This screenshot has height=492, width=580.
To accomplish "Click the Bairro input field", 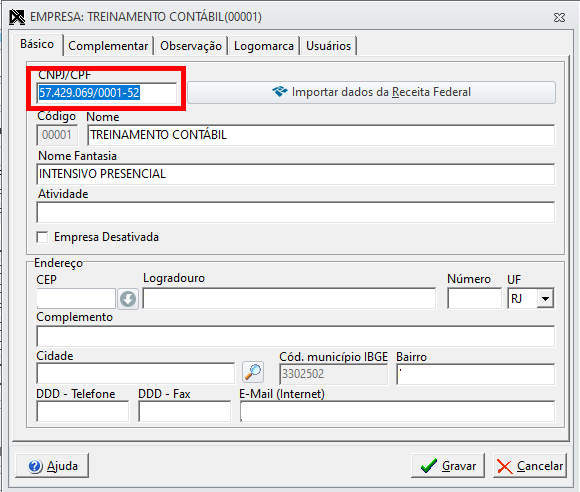I will point(475,374).
